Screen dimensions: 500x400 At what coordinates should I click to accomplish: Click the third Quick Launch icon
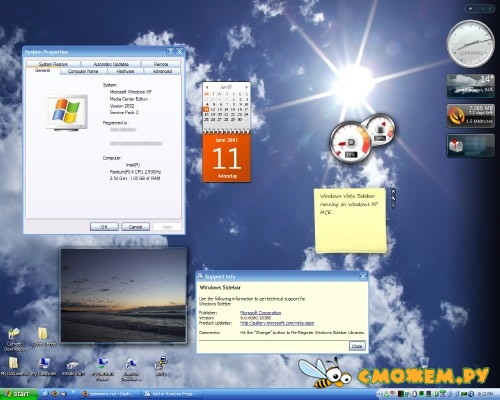[x=63, y=394]
